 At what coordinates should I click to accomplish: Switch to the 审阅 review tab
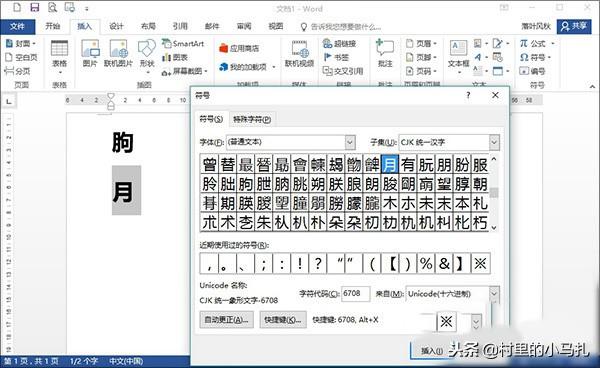coord(244,26)
